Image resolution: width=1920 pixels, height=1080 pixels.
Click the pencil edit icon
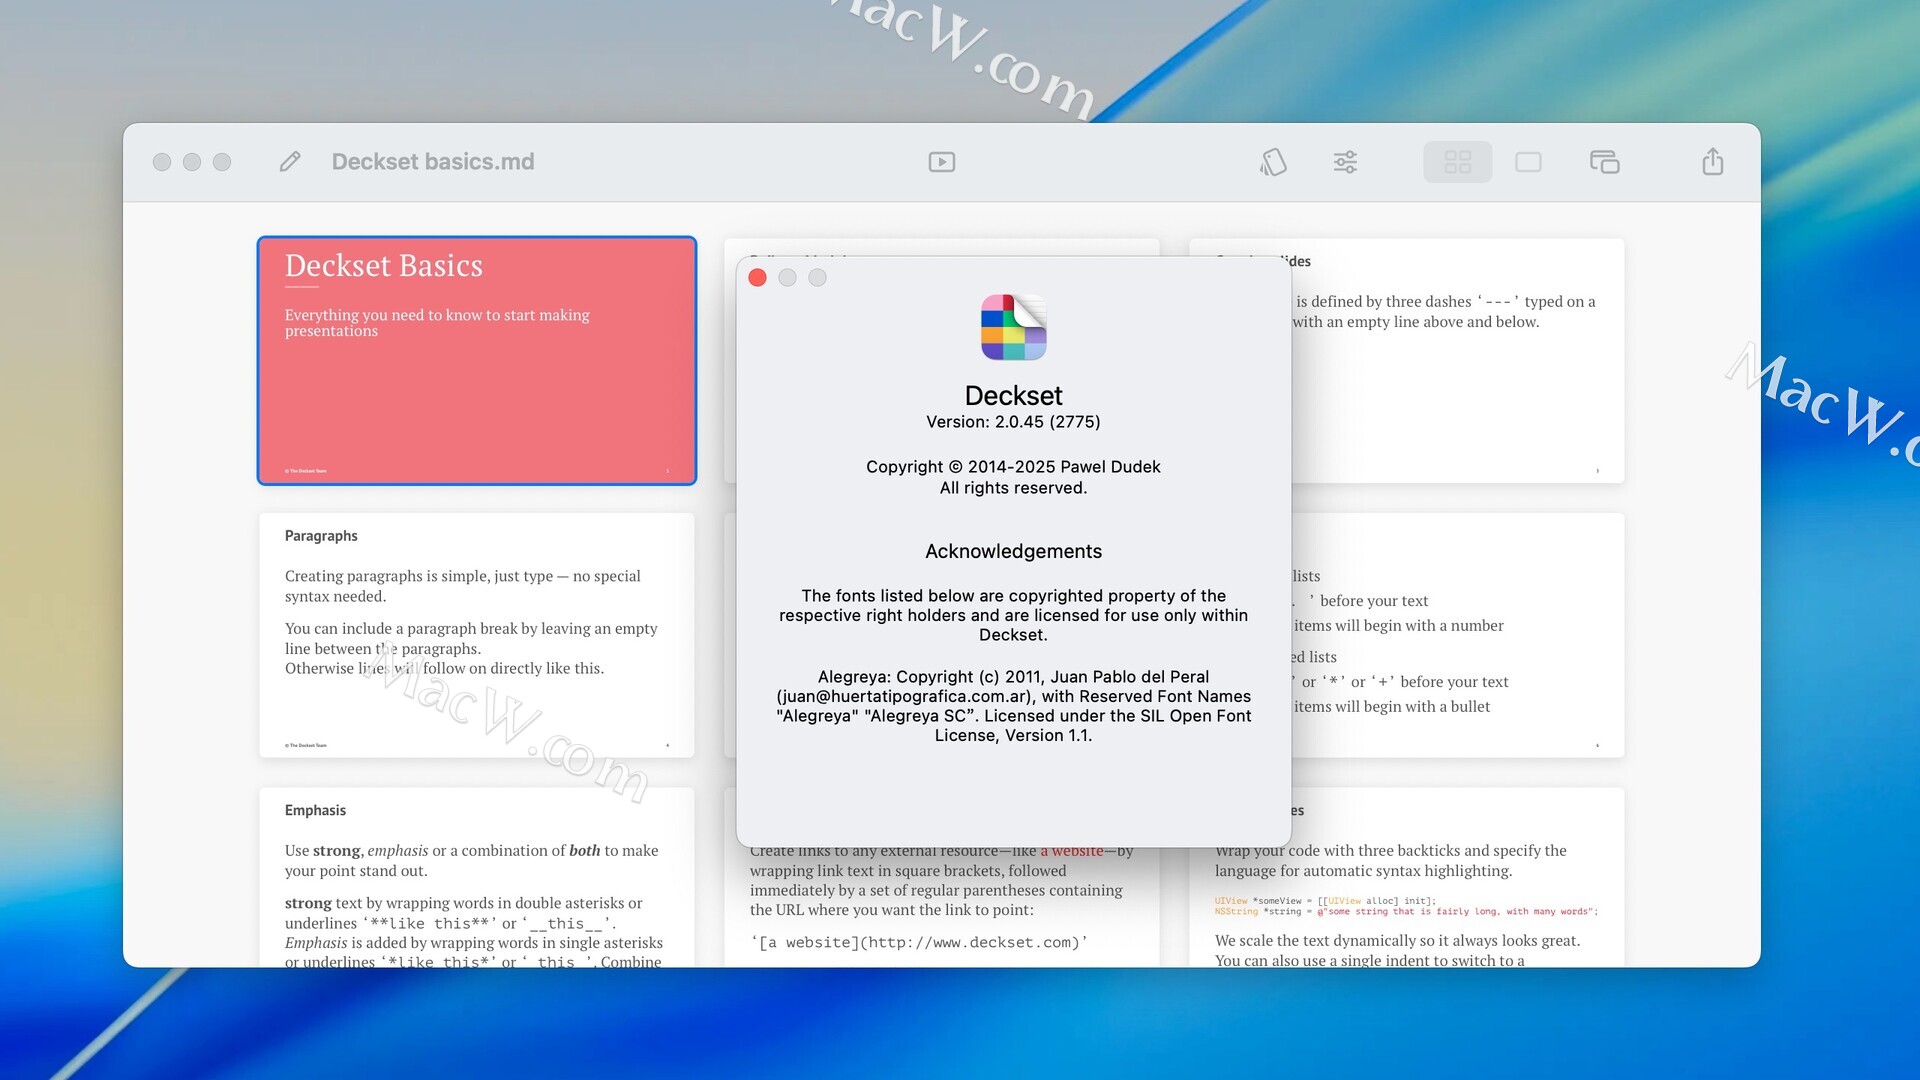(x=290, y=162)
